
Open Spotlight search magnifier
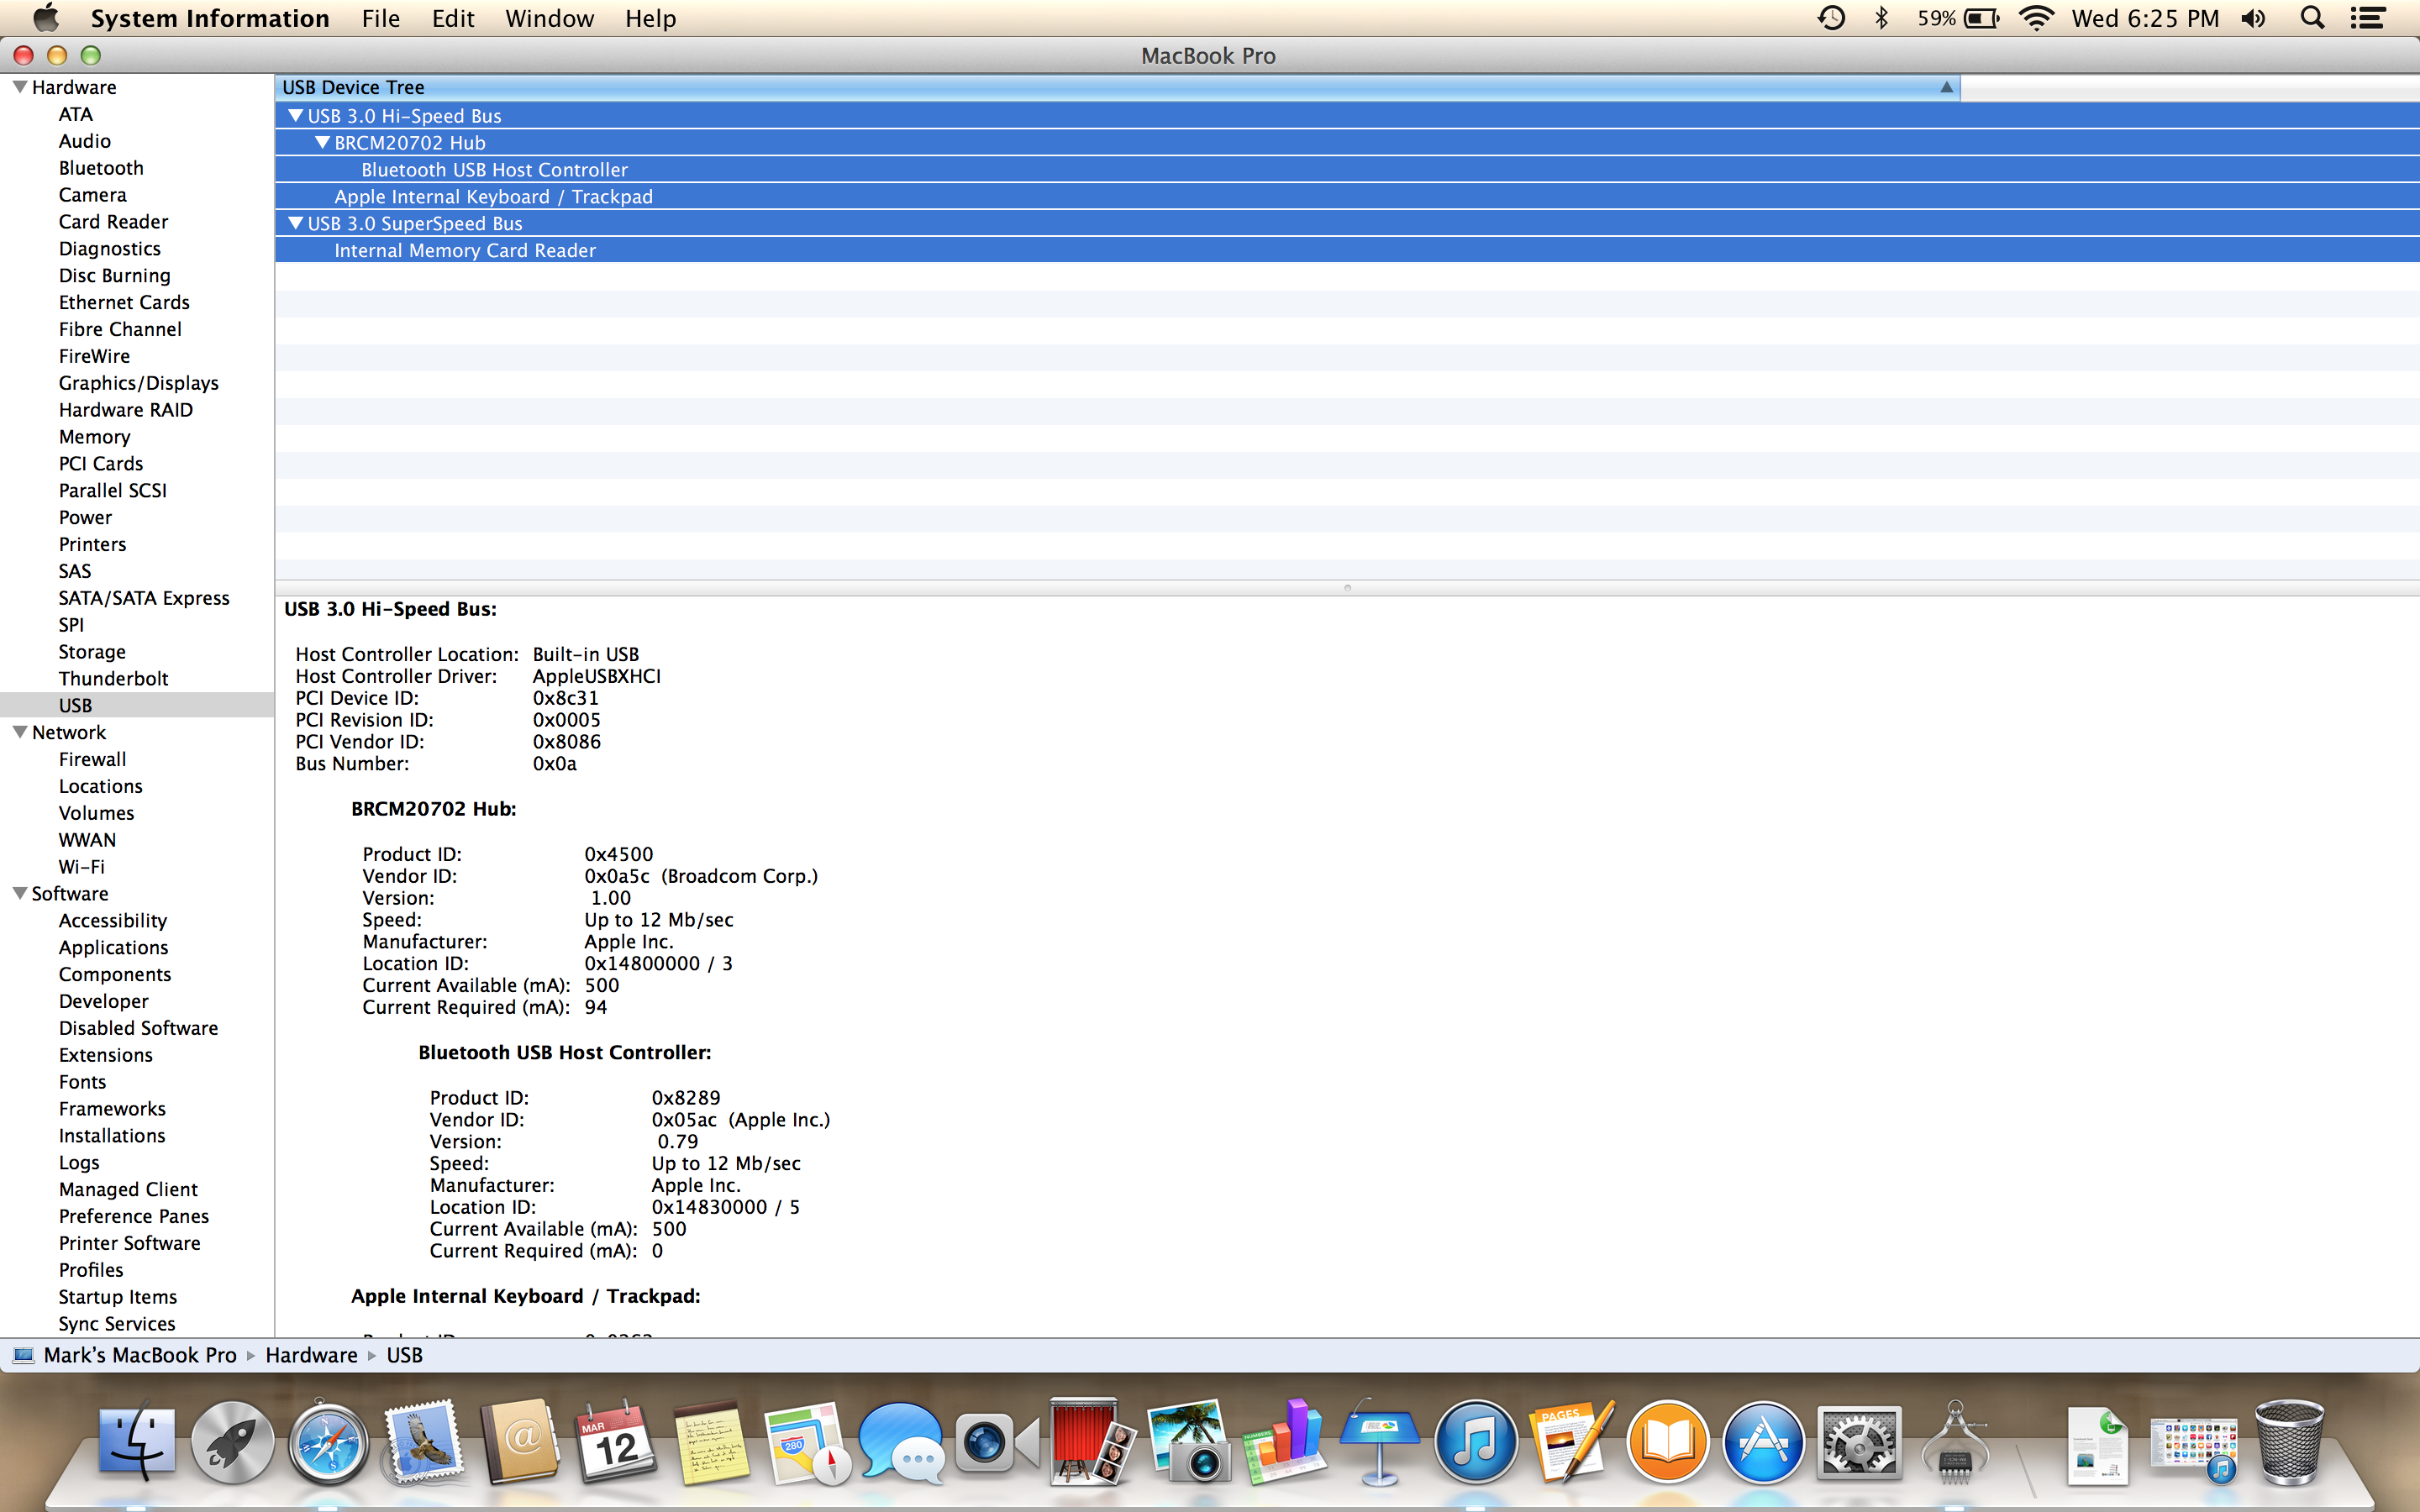(x=2312, y=18)
